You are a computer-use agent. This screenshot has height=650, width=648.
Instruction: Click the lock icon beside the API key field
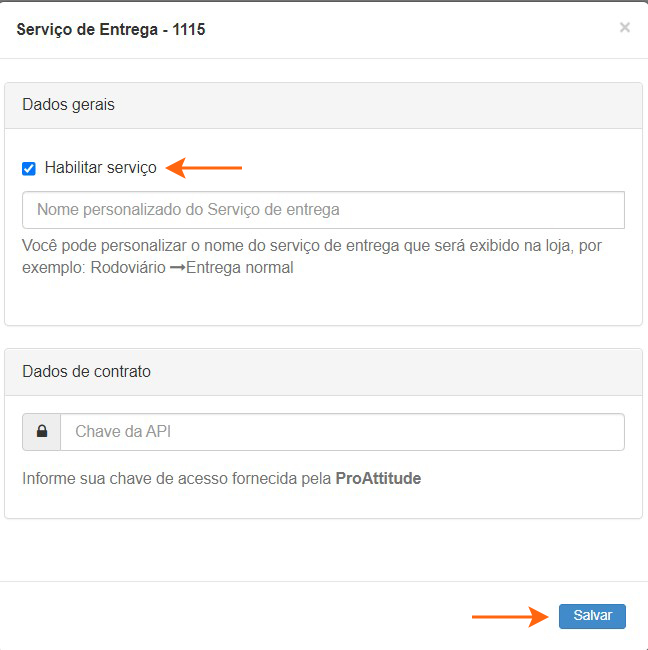pos(42,432)
